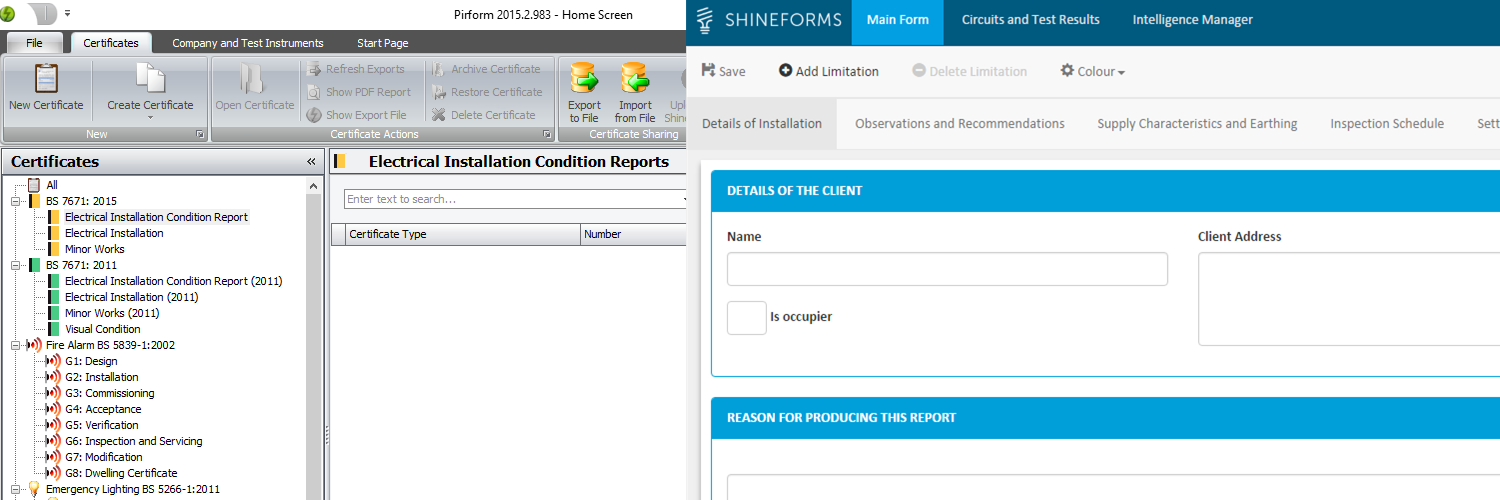
Task: Select G4: Acceptance fire alarm certificate
Action: point(103,409)
